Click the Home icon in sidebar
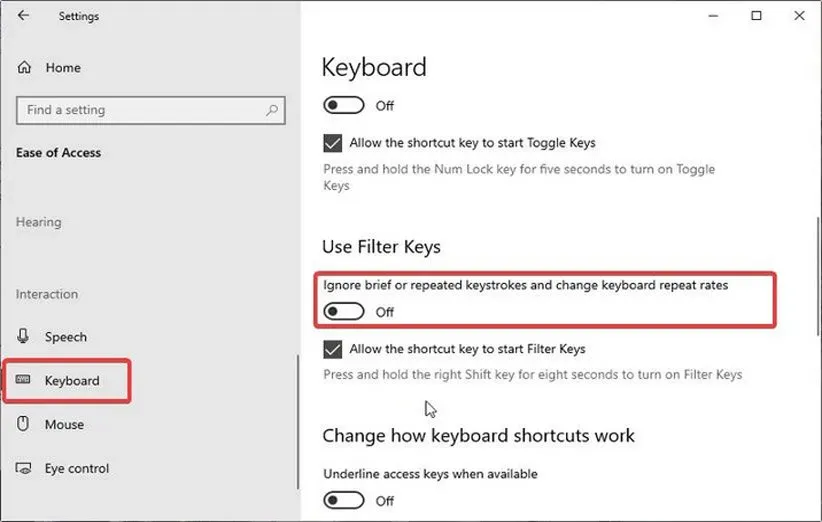 tap(25, 68)
